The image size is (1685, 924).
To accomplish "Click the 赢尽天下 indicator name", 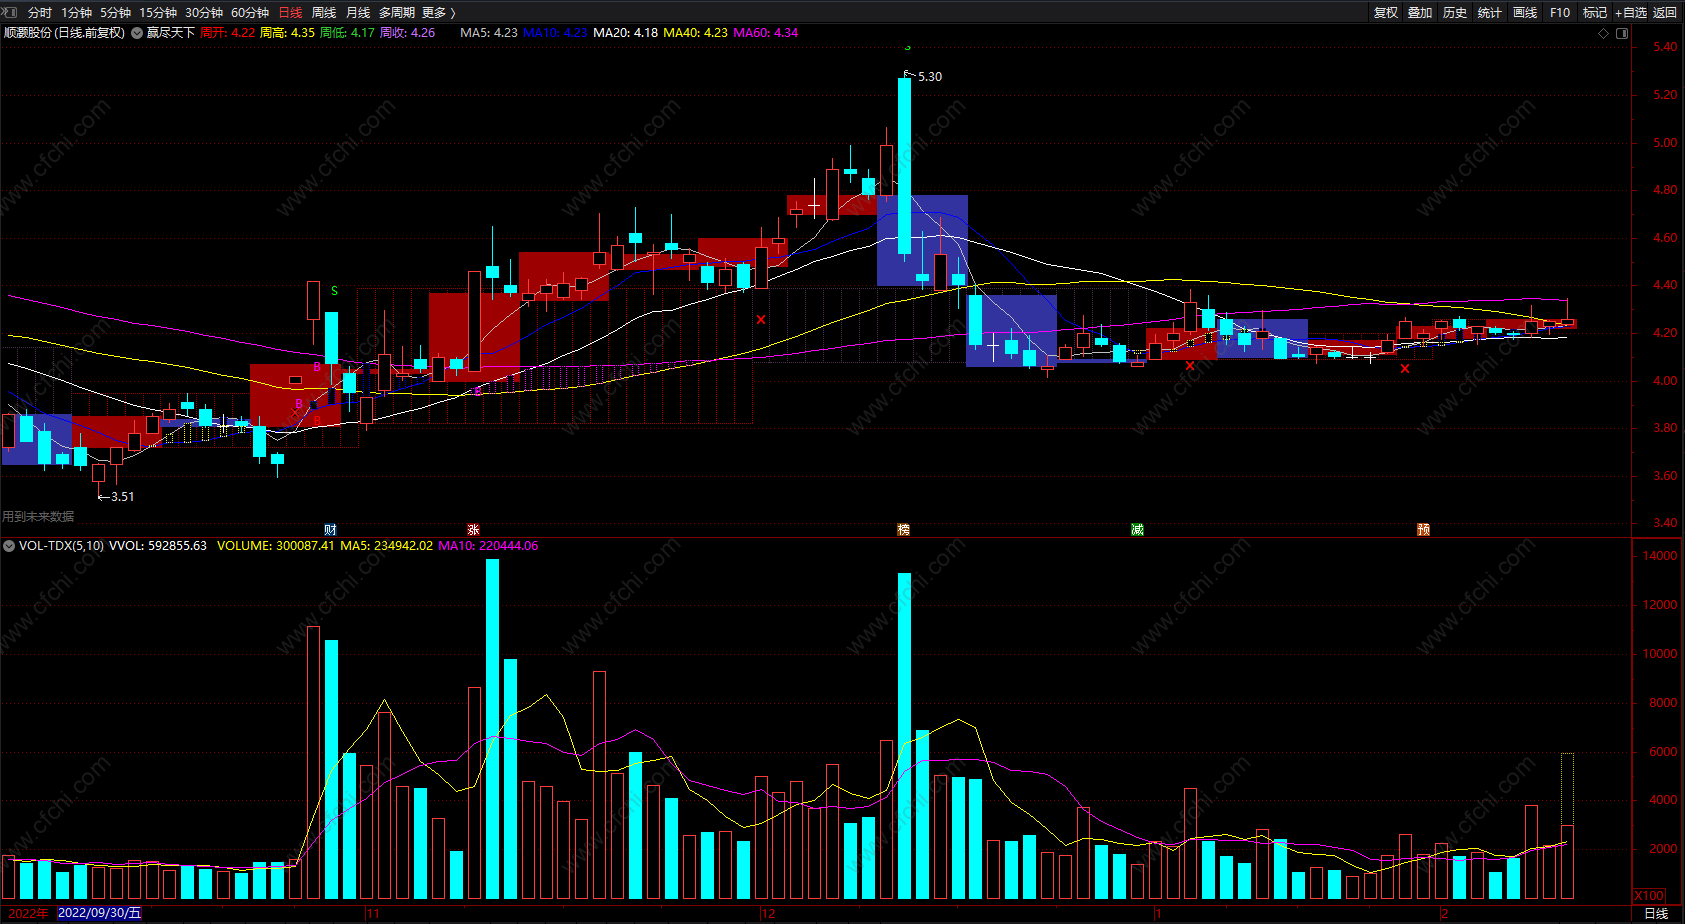I will [171, 33].
